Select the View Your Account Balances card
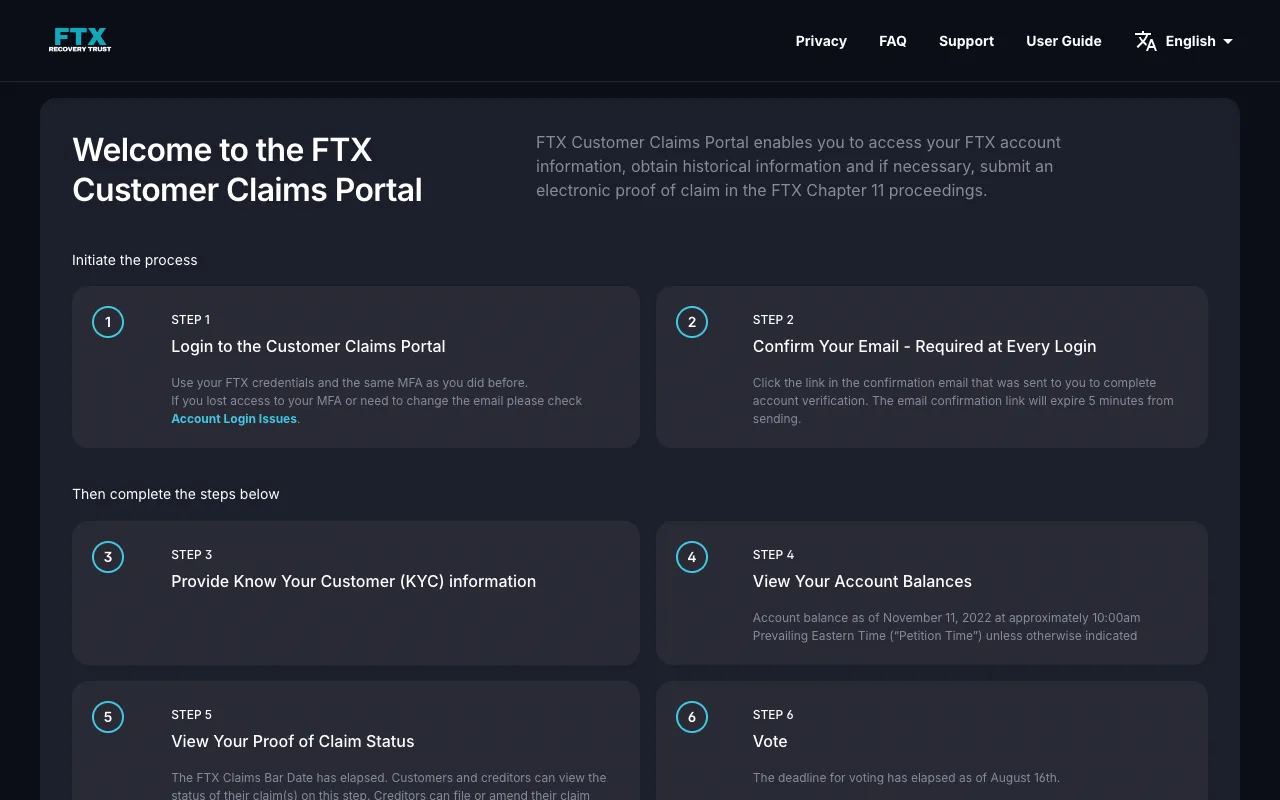This screenshot has height=800, width=1280. (x=932, y=592)
